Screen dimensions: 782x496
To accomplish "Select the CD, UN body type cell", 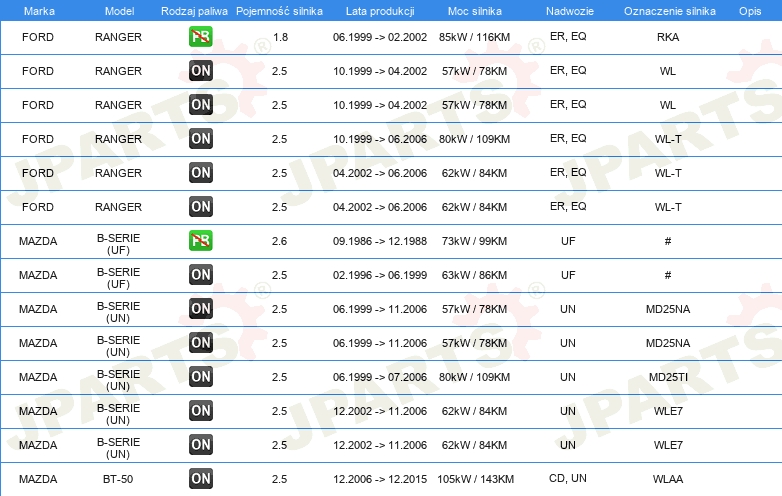I will tap(568, 479).
